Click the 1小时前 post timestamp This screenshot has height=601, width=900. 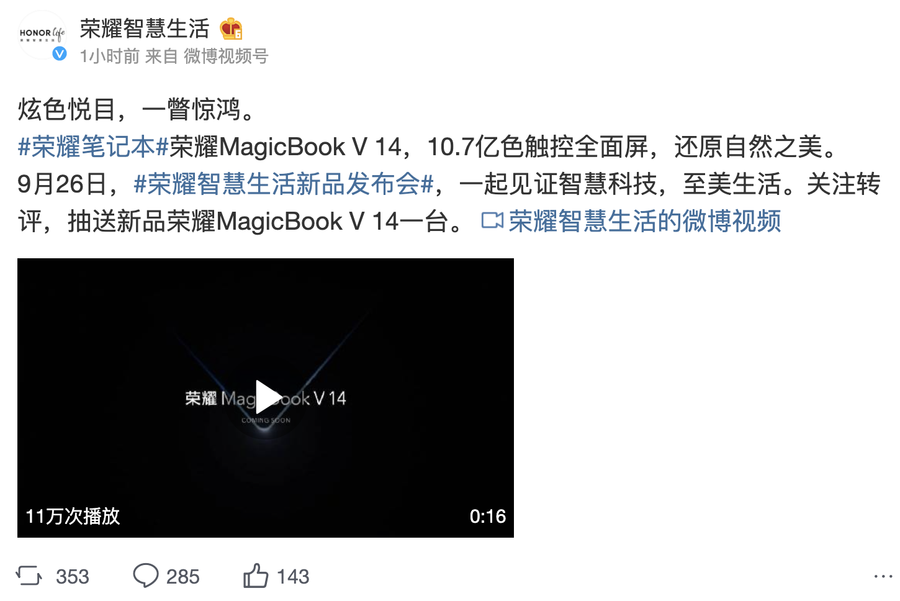click(110, 56)
